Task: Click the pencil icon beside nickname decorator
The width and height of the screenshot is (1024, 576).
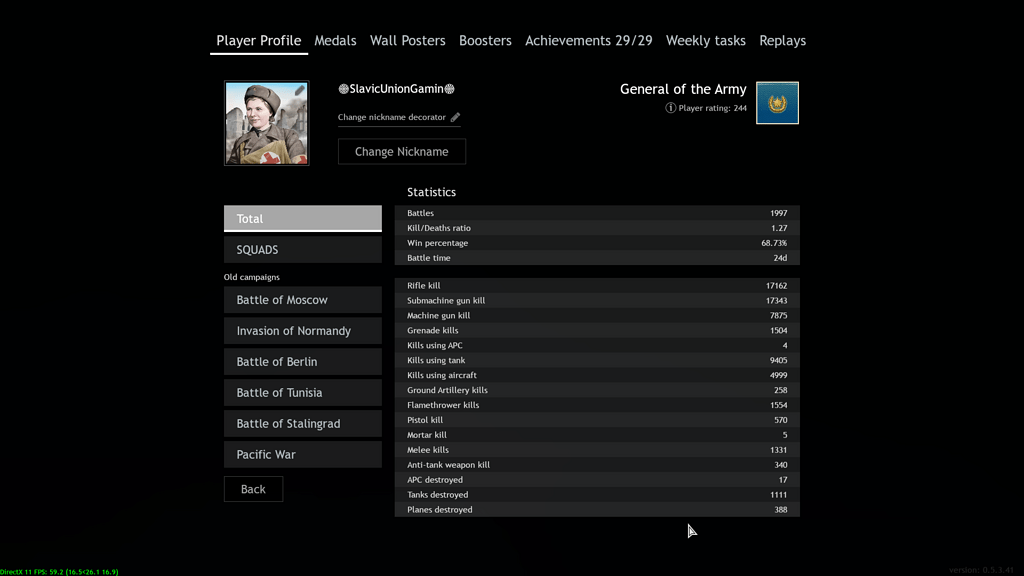Action: 455,118
